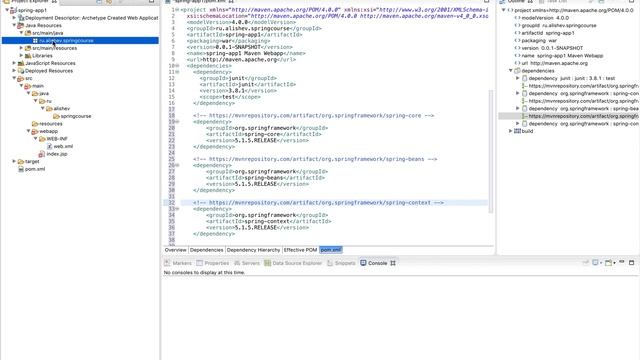Click the spring-app1 project icon
640x360 pixels.
point(14,10)
